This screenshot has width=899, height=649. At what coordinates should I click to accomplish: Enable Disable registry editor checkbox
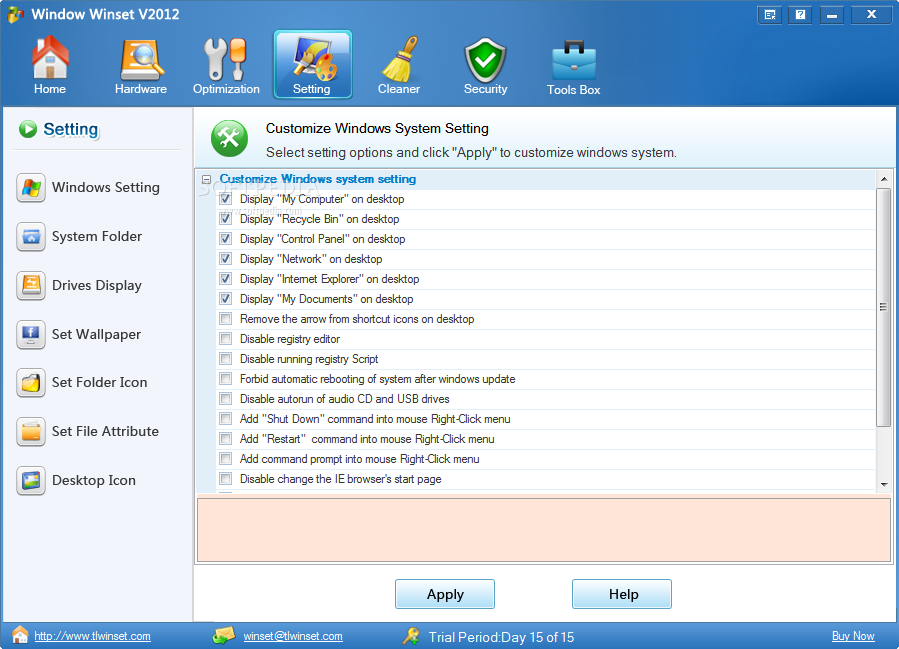226,339
